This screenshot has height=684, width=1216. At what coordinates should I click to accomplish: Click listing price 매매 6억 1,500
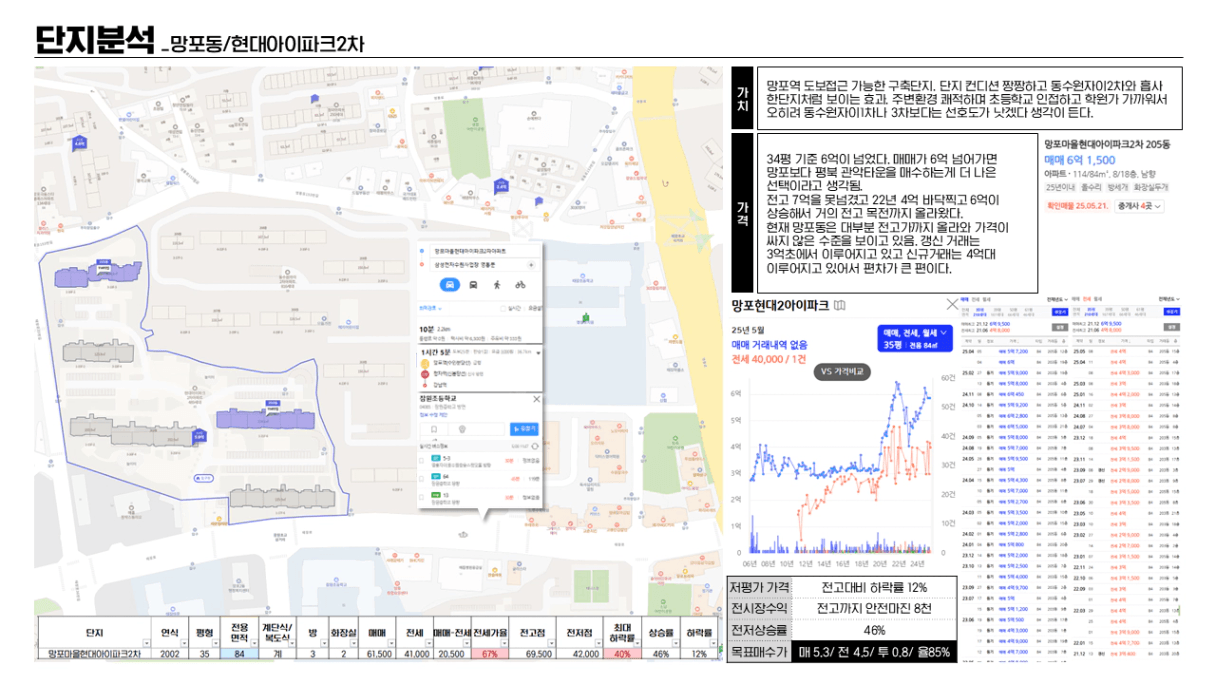(x=1080, y=160)
